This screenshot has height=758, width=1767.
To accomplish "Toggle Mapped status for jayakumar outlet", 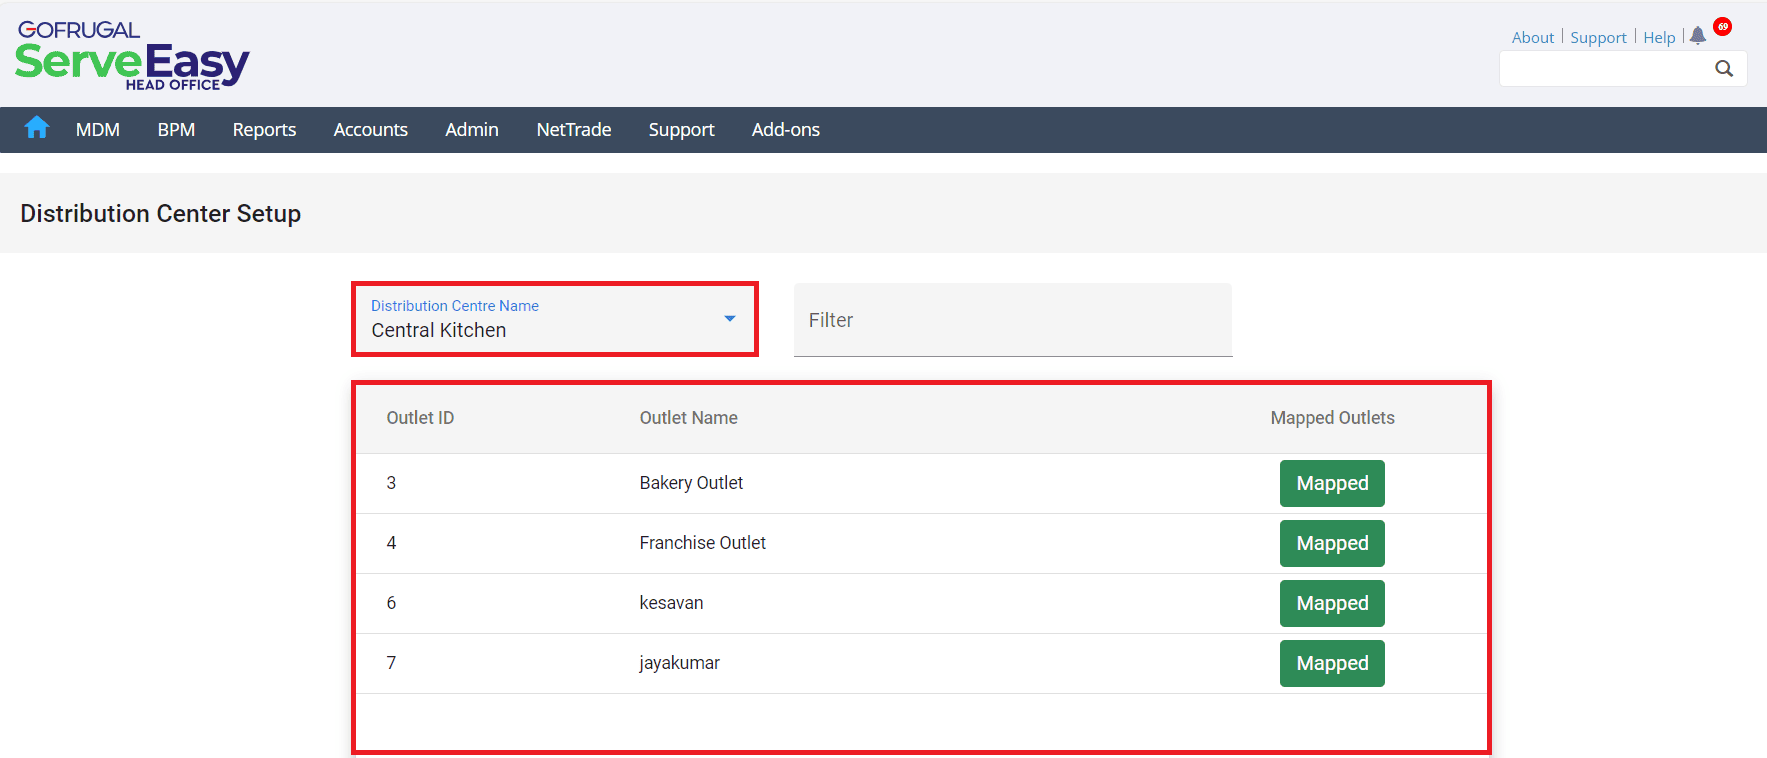I will click(x=1331, y=664).
